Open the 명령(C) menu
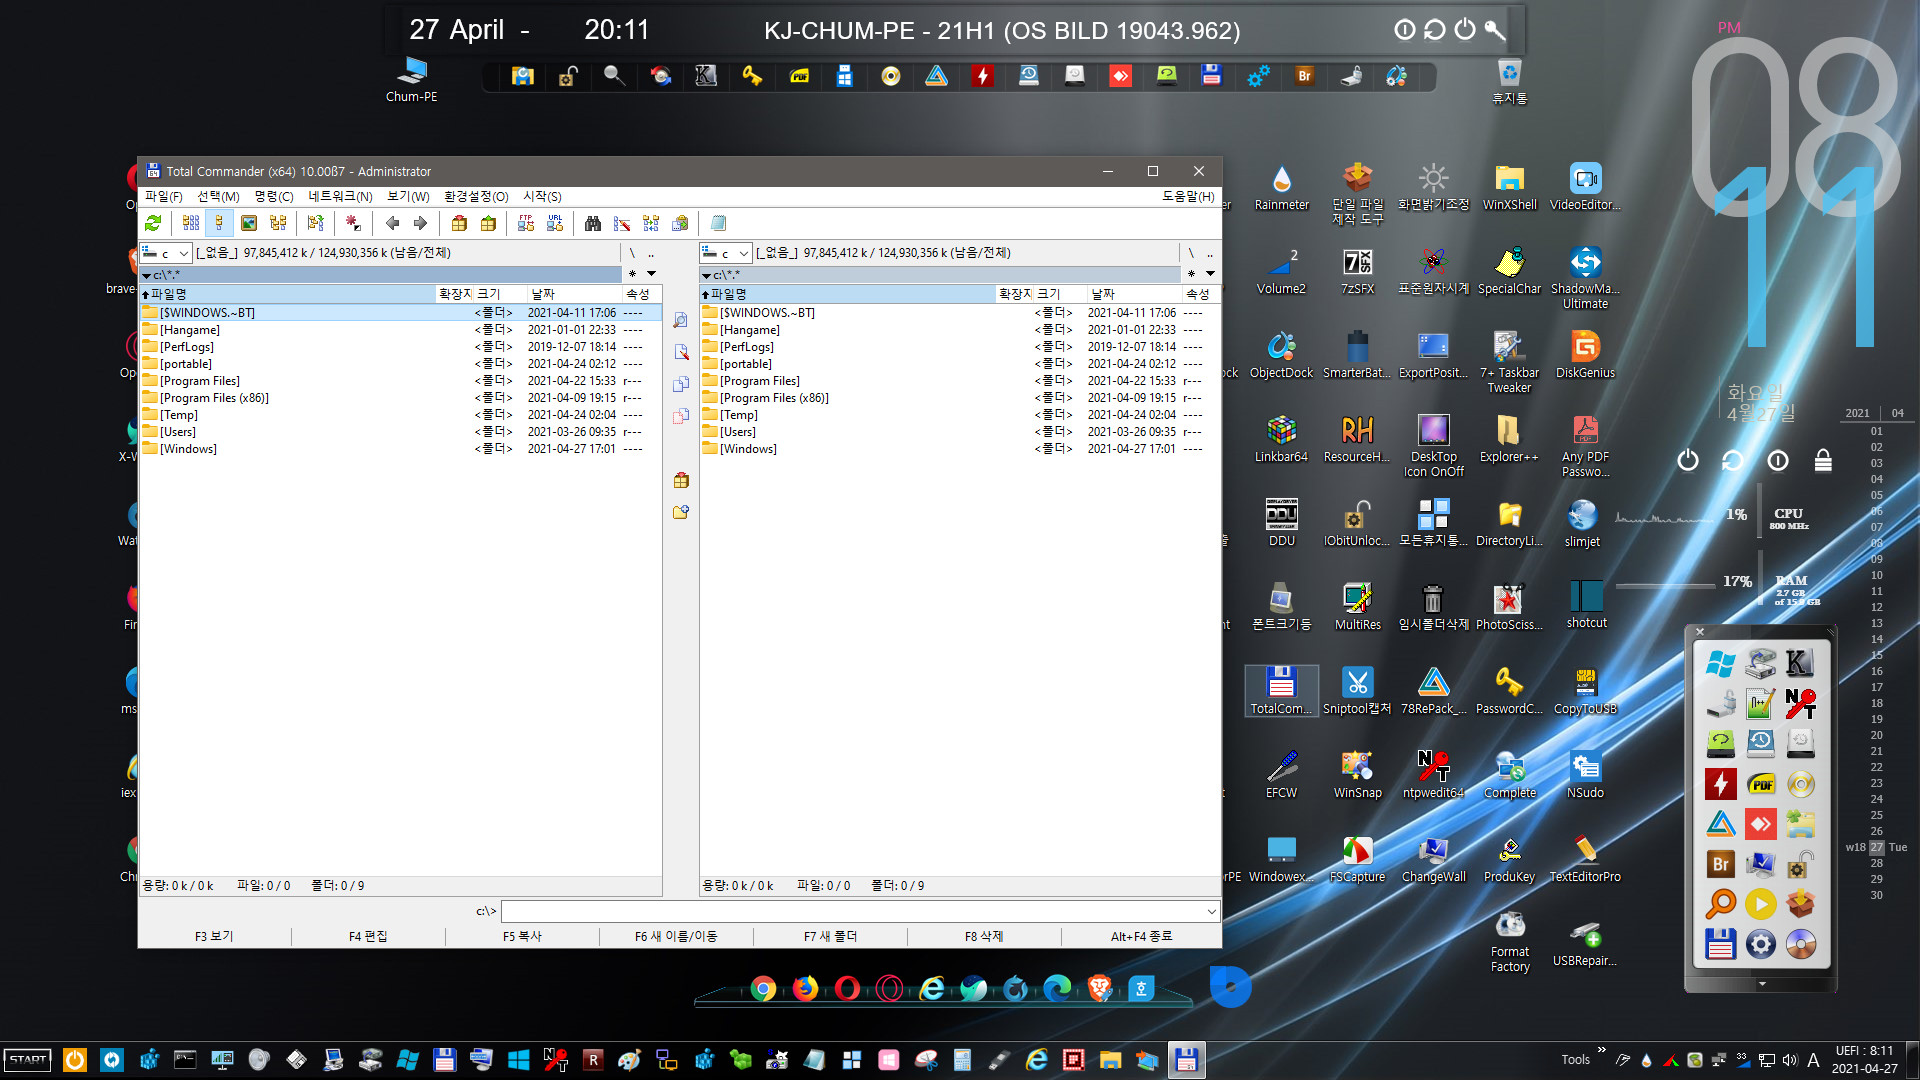Image resolution: width=1920 pixels, height=1080 pixels. point(274,197)
